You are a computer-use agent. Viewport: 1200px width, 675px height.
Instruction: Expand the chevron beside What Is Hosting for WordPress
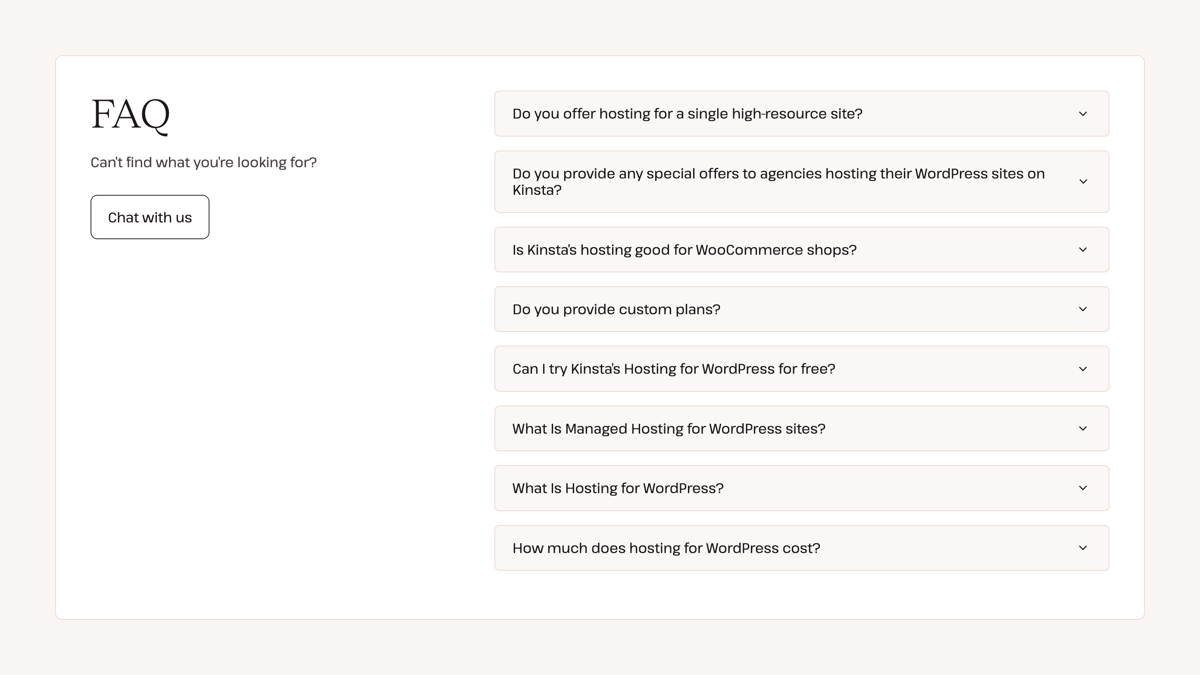1082,488
